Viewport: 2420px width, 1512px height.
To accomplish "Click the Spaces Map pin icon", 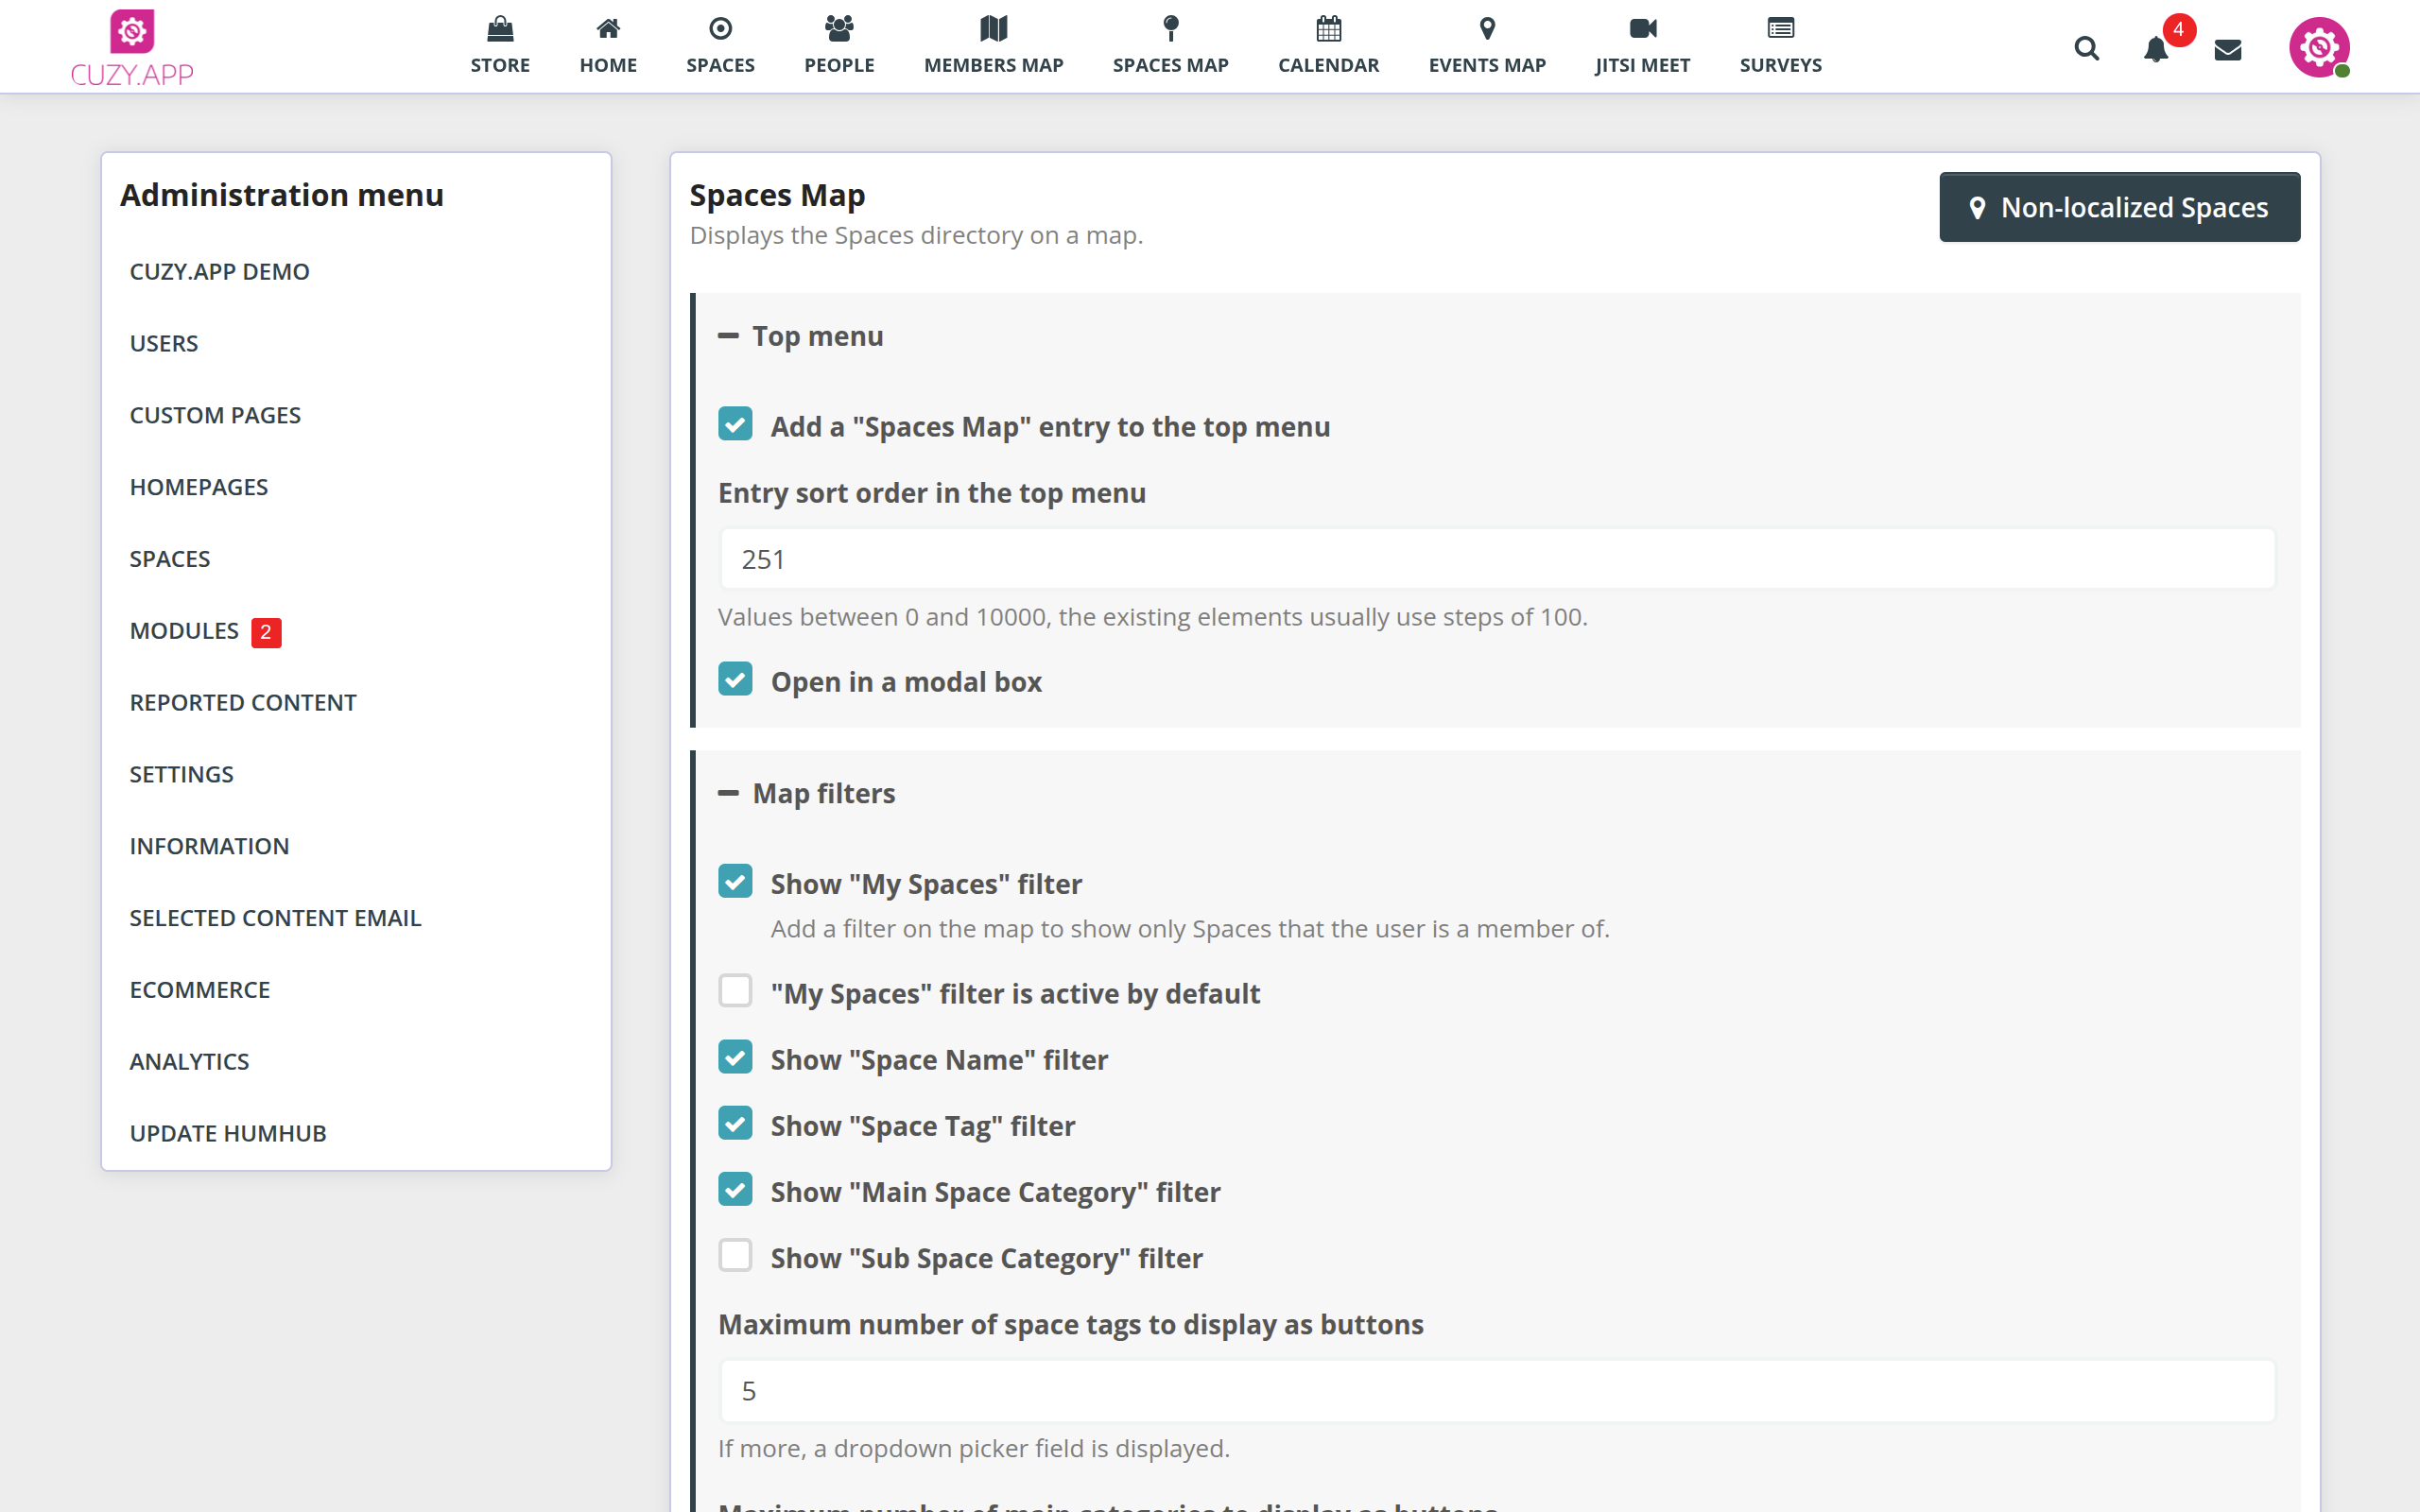I will 1170,29.
